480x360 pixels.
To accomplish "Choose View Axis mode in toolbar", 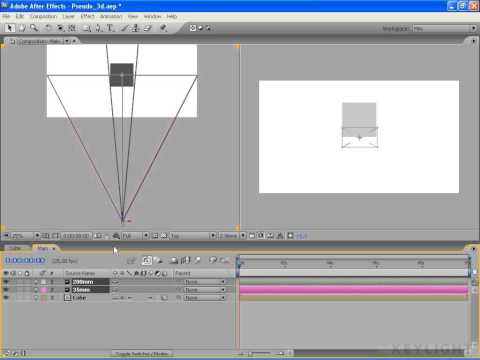I will point(208,28).
